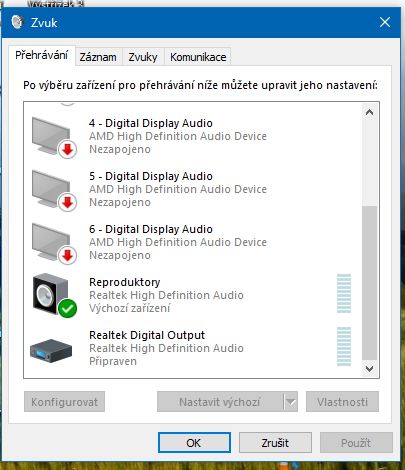The width and height of the screenshot is (405, 470).
Task: Switch to the Zvuky tab
Action: [143, 57]
